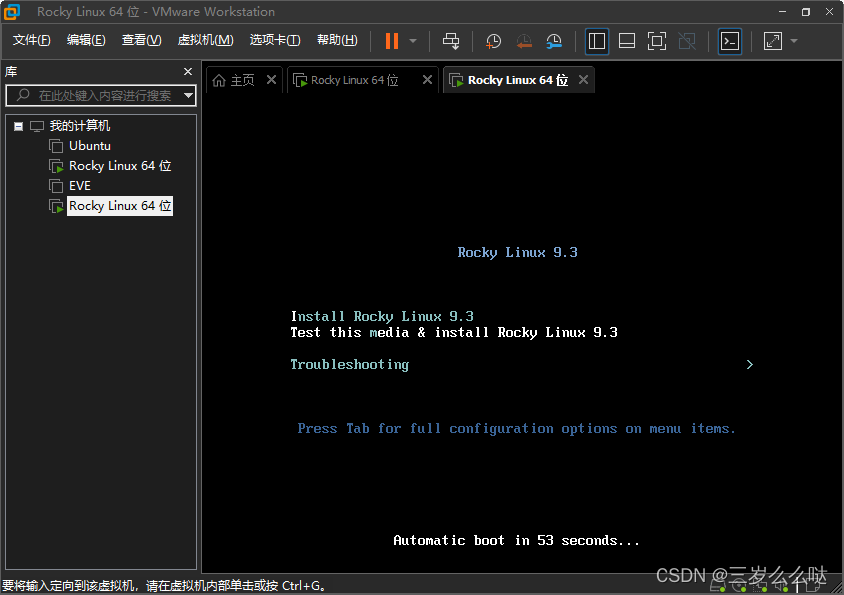Image resolution: width=844 pixels, height=595 pixels.
Task: Open the 文件(F) menu
Action: pos(31,40)
